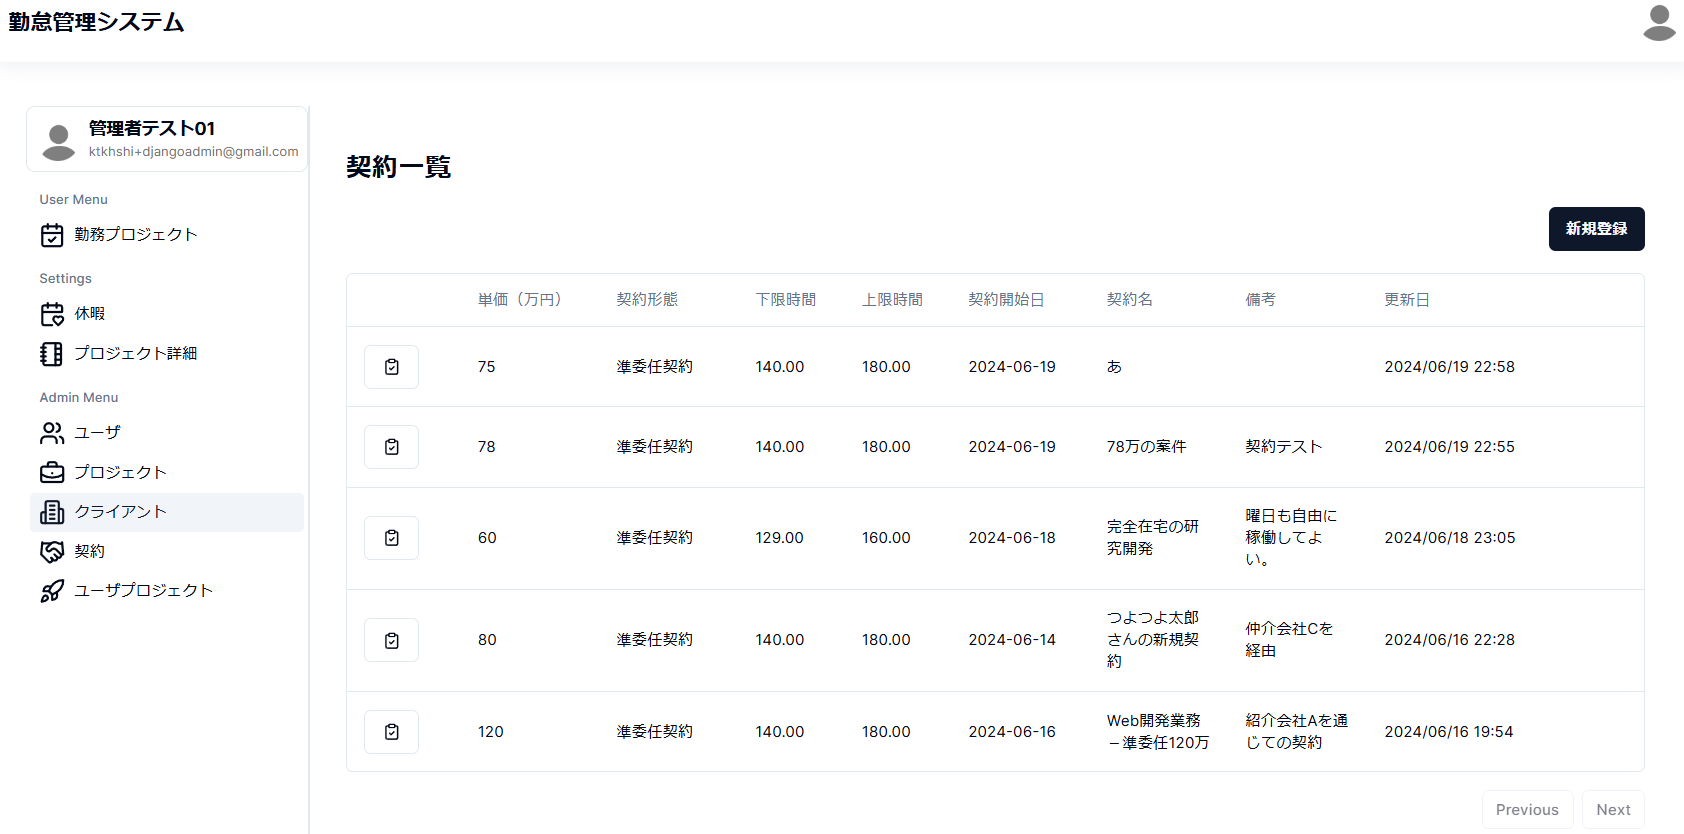Click updated date 2024/06/18 23:05
The height and width of the screenshot is (834, 1684).
pos(1449,538)
